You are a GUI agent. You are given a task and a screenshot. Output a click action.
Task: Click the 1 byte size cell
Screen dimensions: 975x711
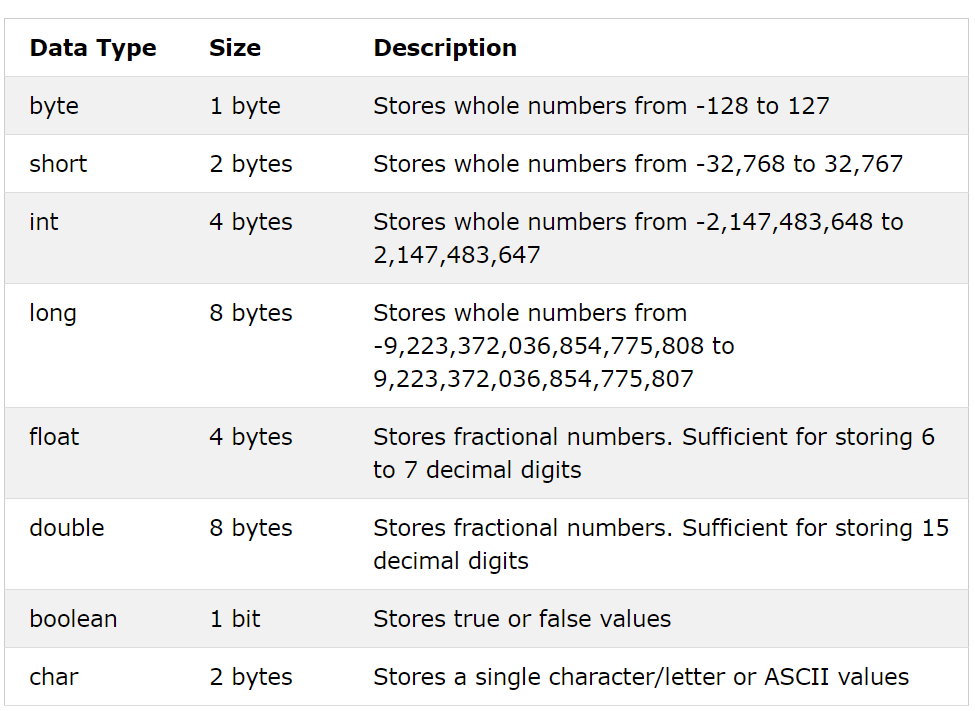pos(245,106)
